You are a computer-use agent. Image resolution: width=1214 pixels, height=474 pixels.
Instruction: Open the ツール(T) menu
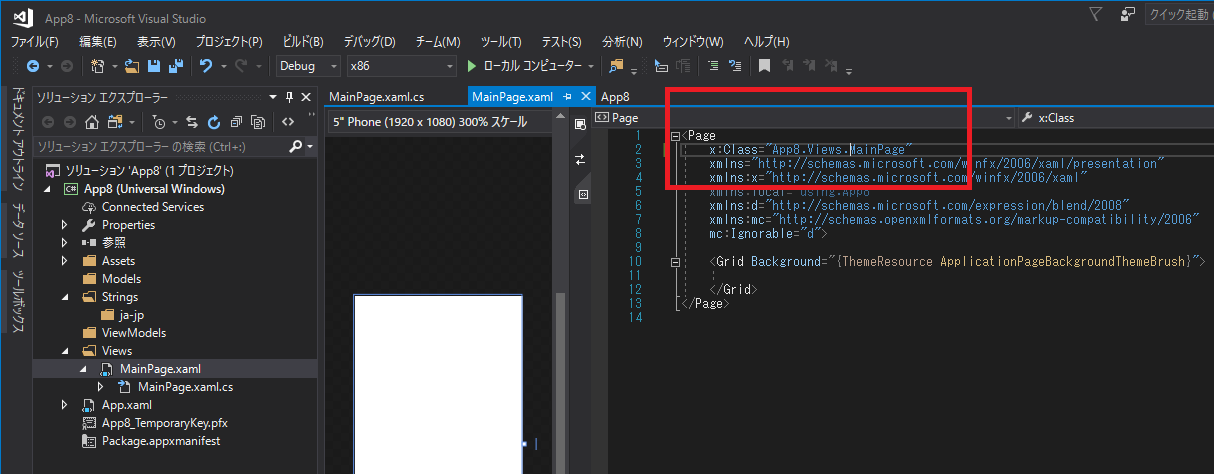(501, 42)
